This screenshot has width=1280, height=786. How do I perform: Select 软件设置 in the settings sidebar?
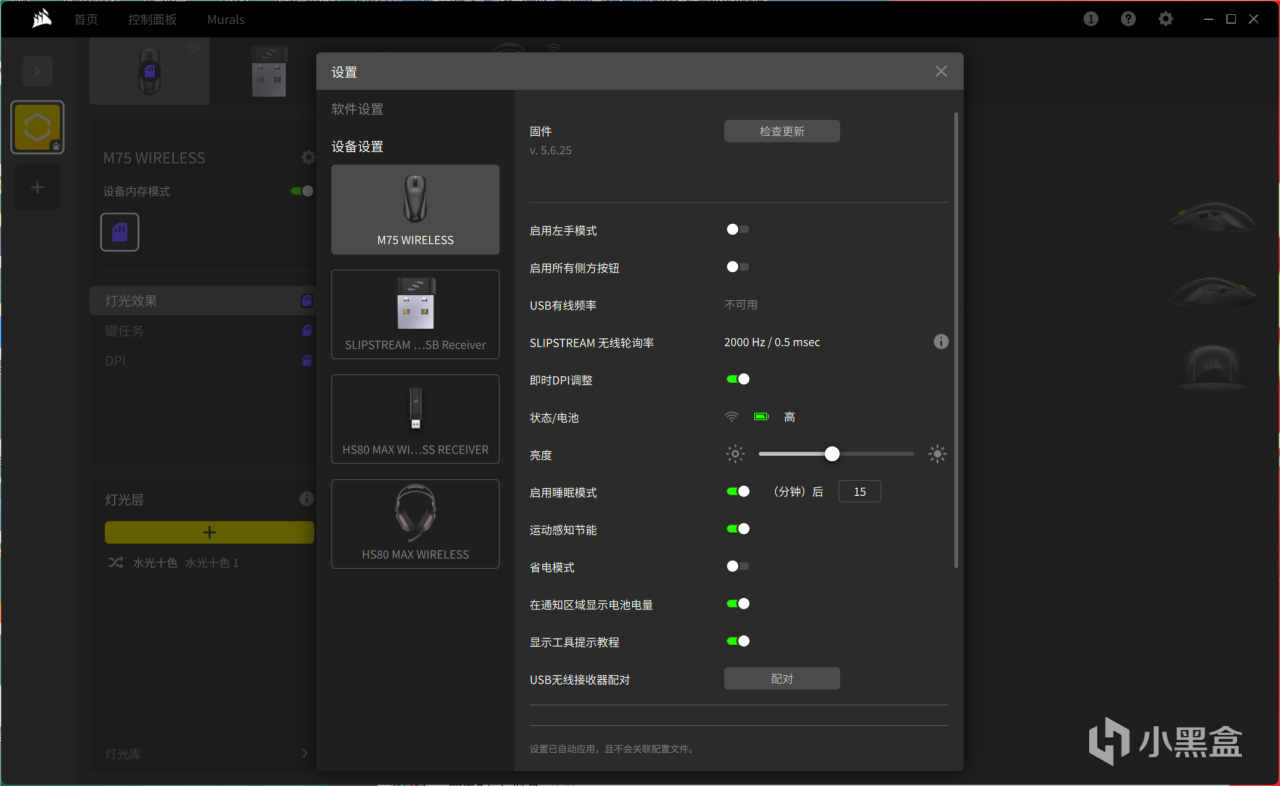(357, 109)
